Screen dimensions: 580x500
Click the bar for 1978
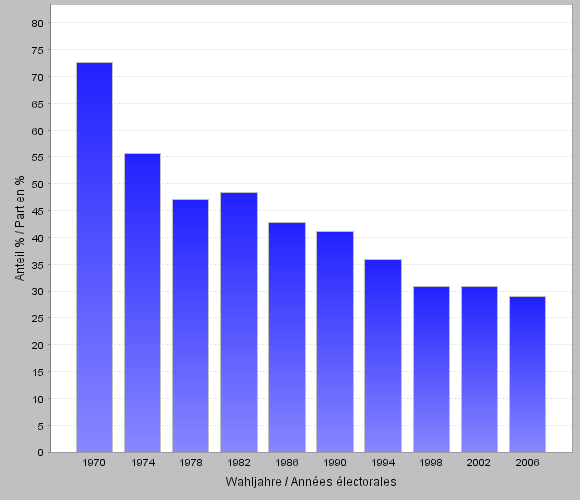coord(190,326)
